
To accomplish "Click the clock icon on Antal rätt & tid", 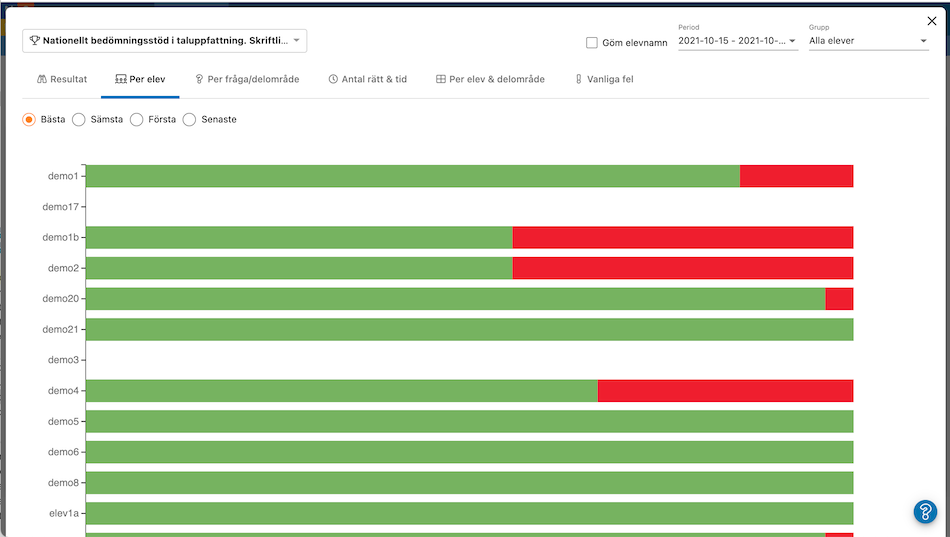I will (333, 79).
